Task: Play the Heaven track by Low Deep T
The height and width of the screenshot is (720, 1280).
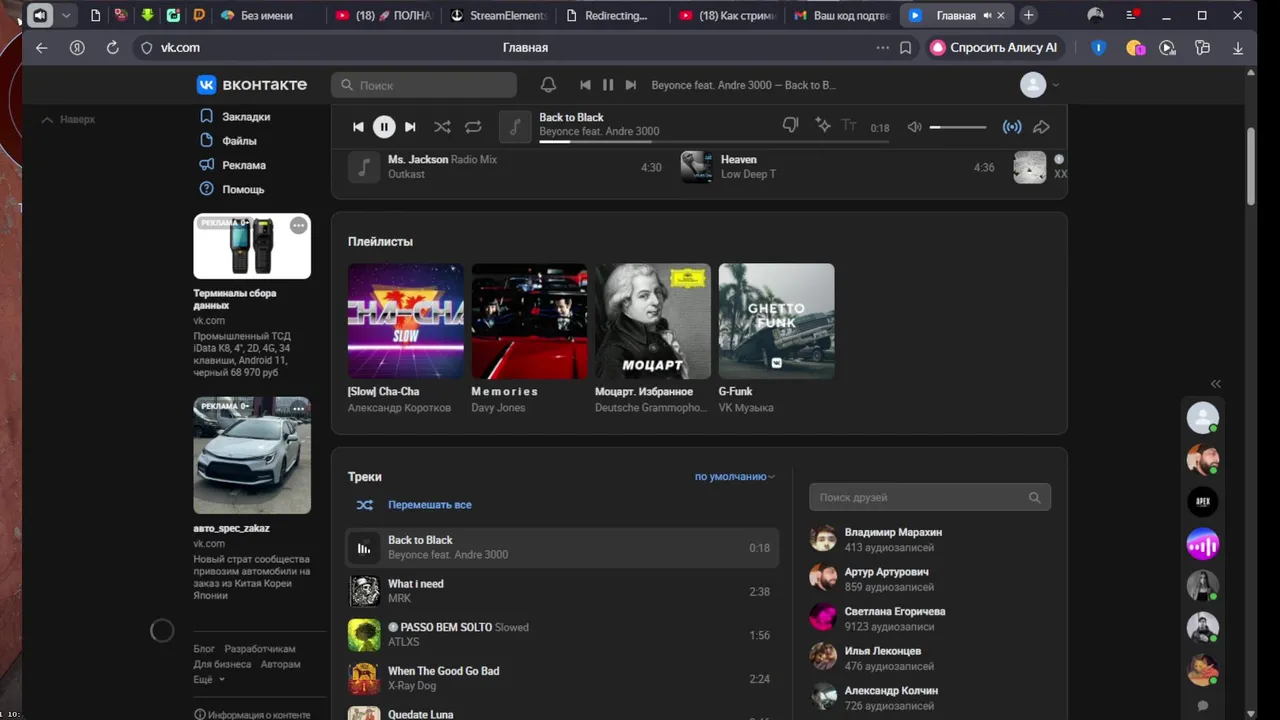Action: [x=838, y=167]
